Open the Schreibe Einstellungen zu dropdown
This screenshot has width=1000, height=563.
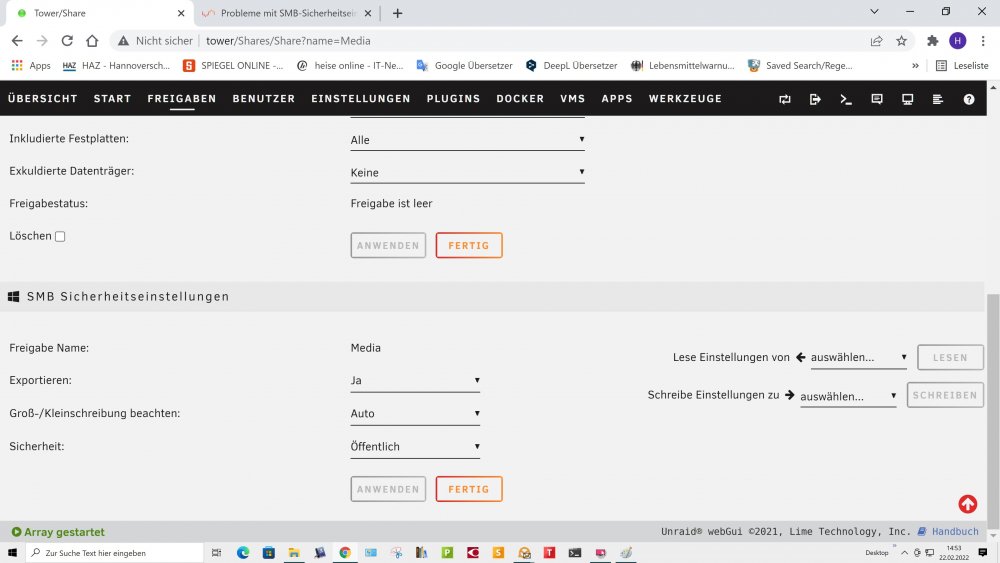(x=848, y=396)
